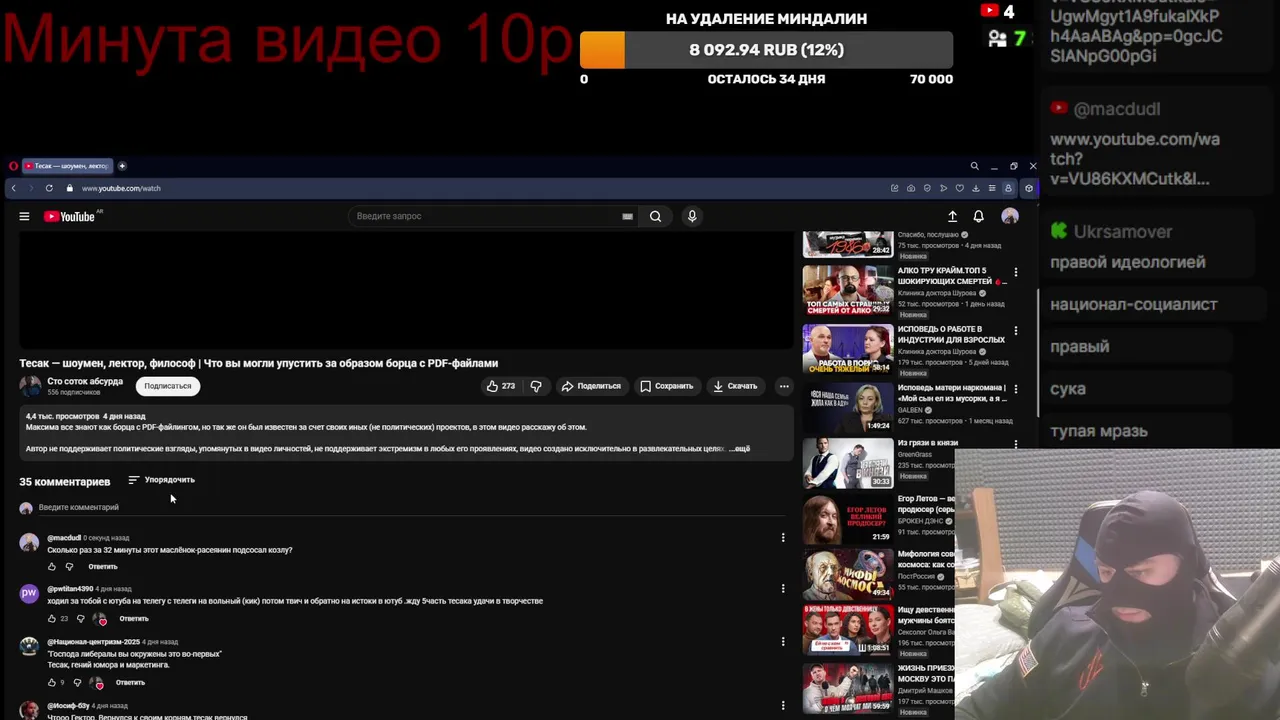1280x720 pixels.
Task: Dislike the @macdudl comment
Action: (x=69, y=567)
